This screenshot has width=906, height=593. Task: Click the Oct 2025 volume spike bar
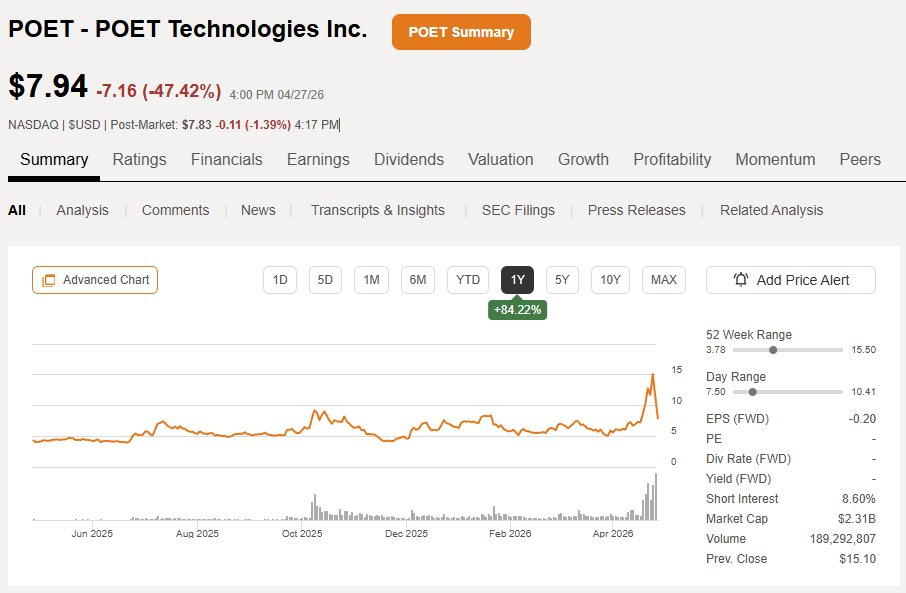pos(315,507)
